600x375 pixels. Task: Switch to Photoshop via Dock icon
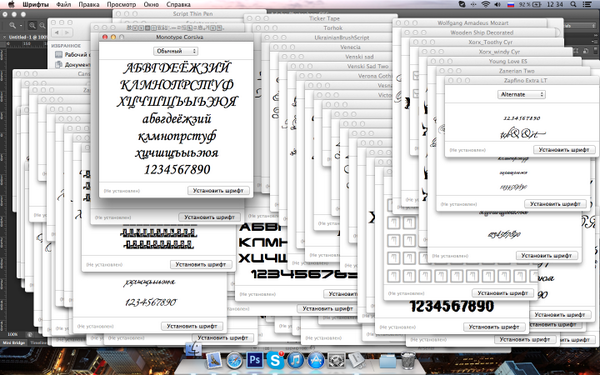click(254, 360)
